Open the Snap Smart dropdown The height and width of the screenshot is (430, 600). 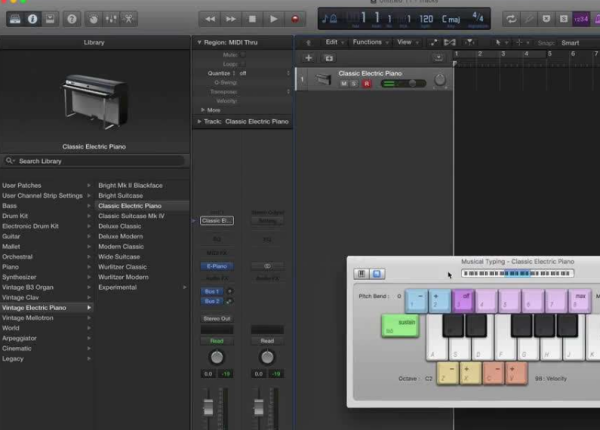point(570,43)
